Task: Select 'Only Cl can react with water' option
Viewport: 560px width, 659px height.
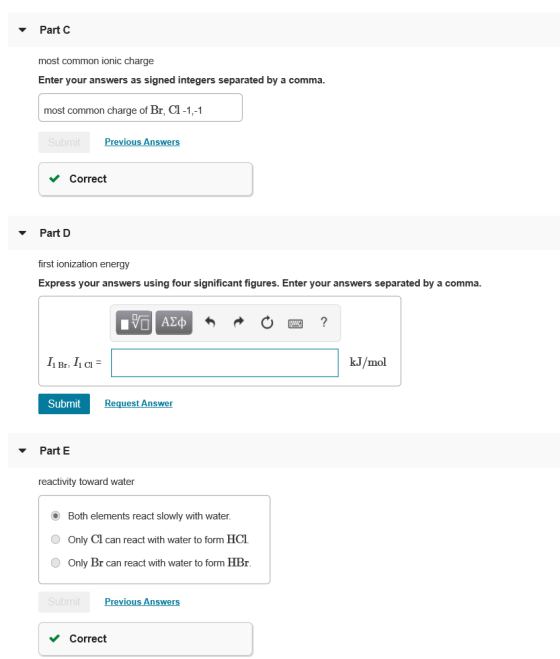Action: (55, 539)
